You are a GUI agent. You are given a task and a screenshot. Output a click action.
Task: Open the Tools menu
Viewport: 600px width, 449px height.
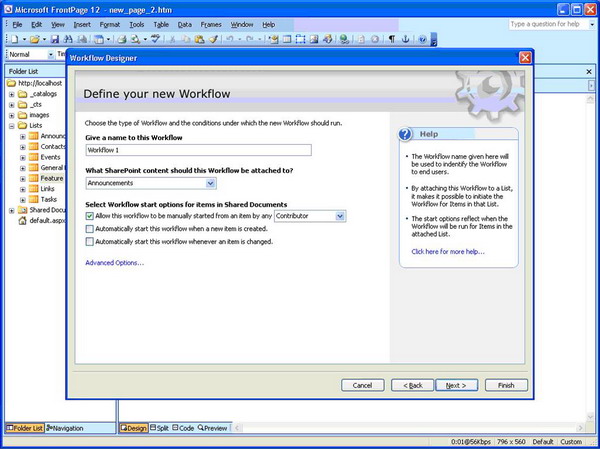click(x=137, y=24)
